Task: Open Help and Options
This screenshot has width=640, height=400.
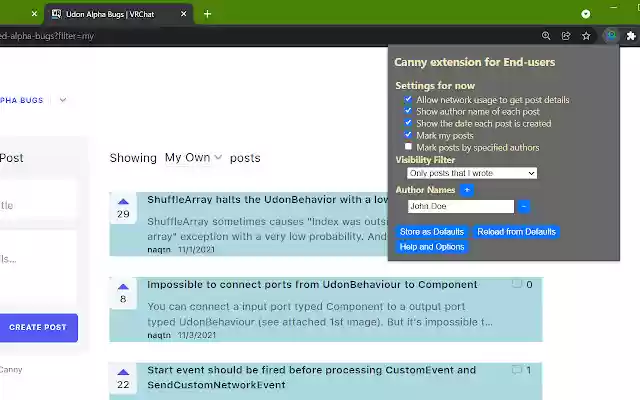Action: (x=432, y=247)
